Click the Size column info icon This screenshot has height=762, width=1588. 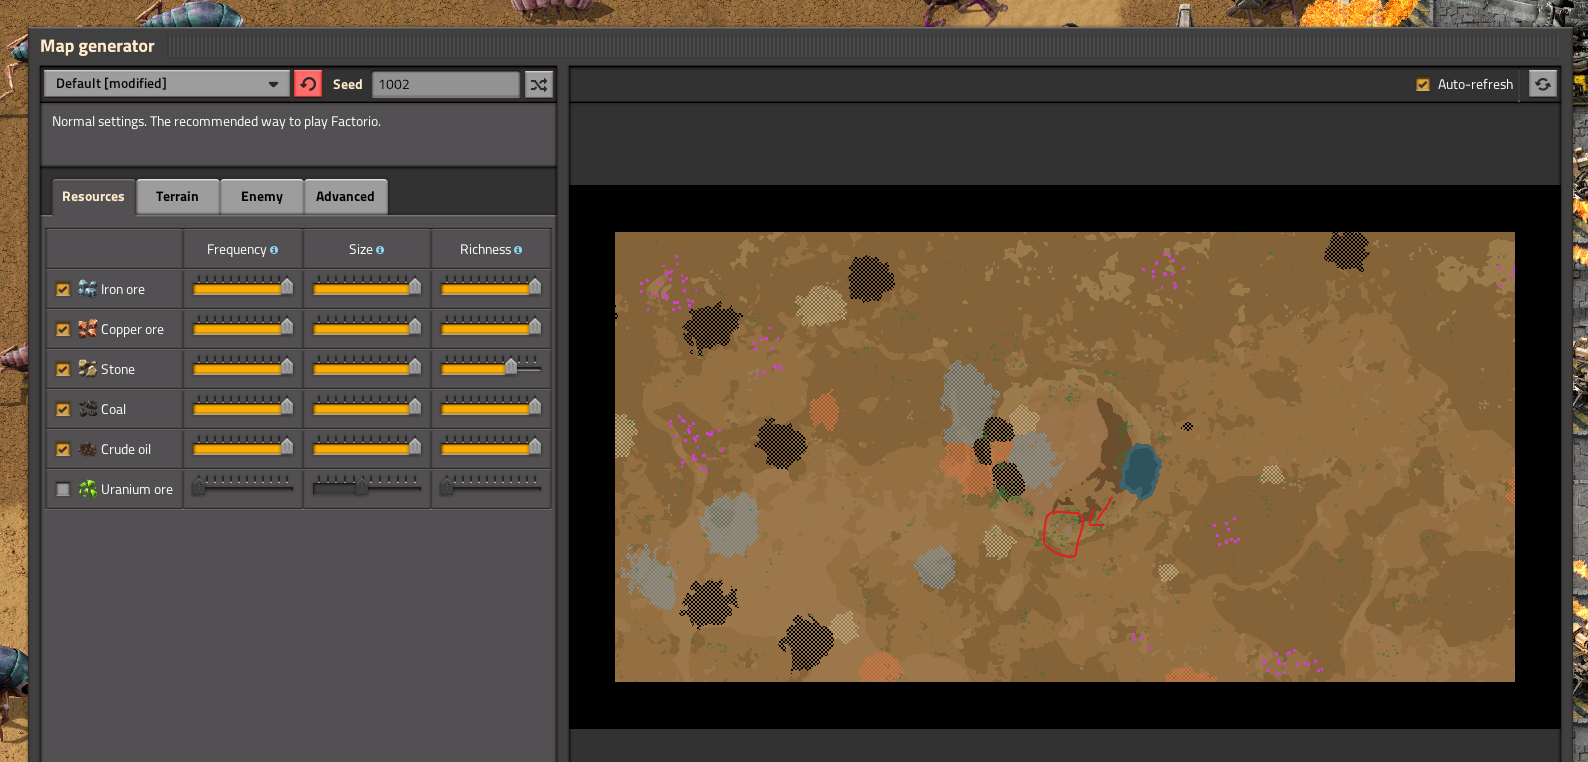pyautogui.click(x=380, y=250)
